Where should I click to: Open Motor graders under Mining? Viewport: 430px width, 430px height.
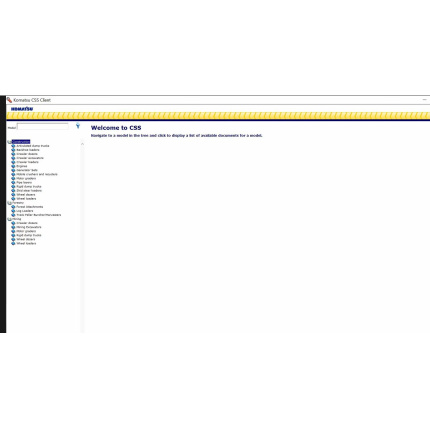pos(26,231)
